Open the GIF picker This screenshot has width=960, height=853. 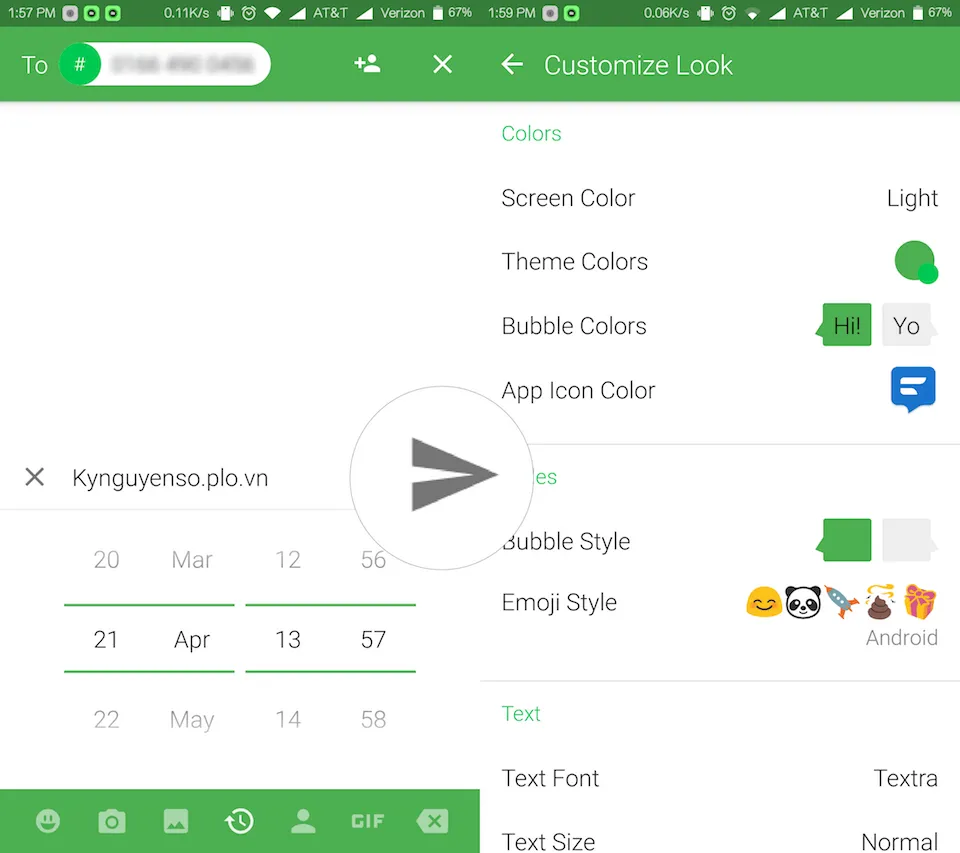click(367, 821)
